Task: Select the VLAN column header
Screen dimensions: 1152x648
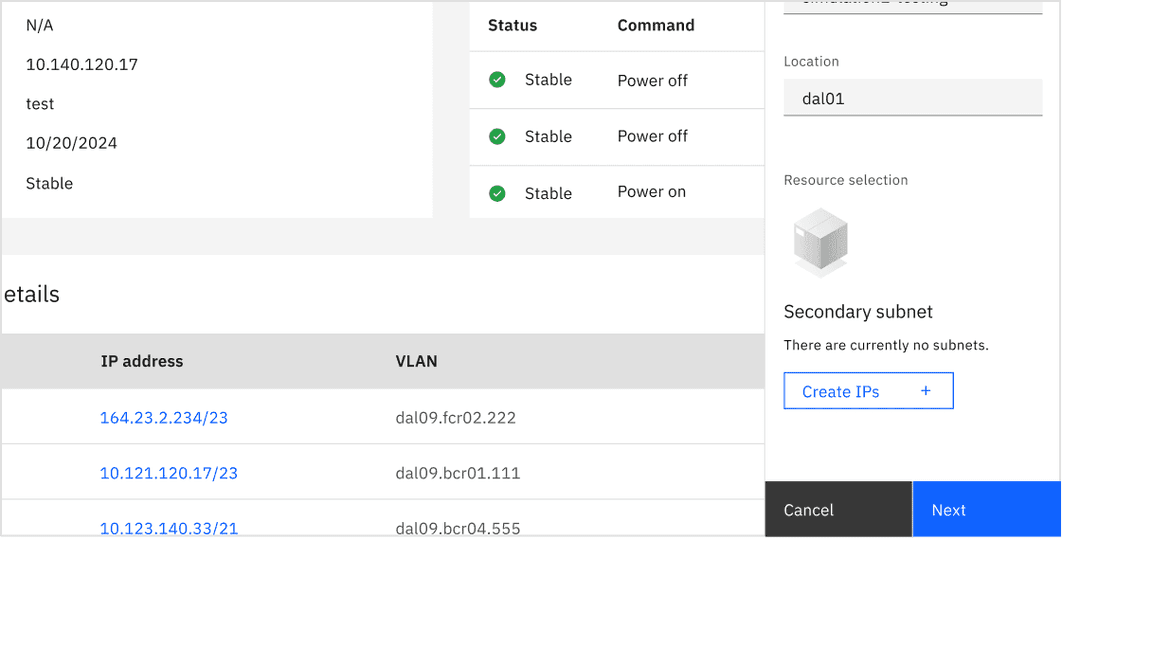Action: click(416, 362)
